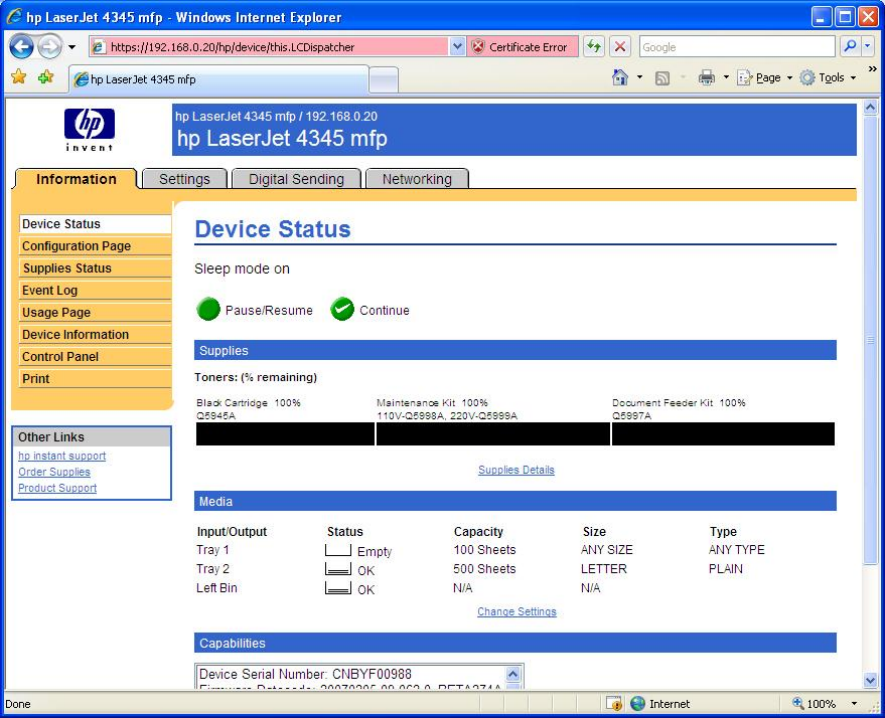Open the Print options dropdown arrow
885x718 pixels.
(x=726, y=77)
